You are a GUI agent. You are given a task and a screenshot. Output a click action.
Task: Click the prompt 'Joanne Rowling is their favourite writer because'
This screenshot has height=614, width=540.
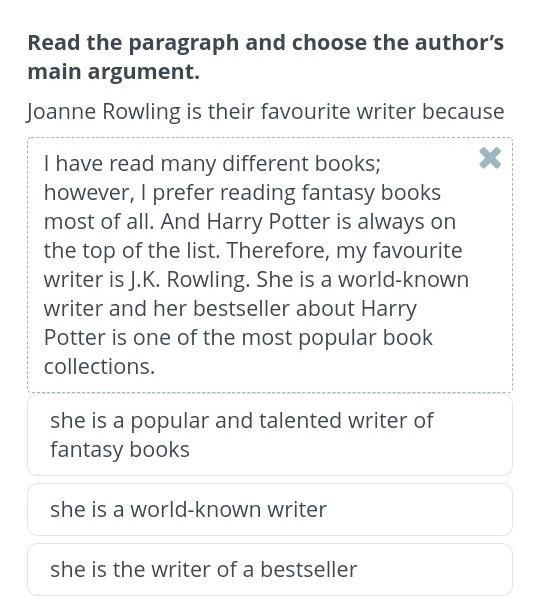265,112
